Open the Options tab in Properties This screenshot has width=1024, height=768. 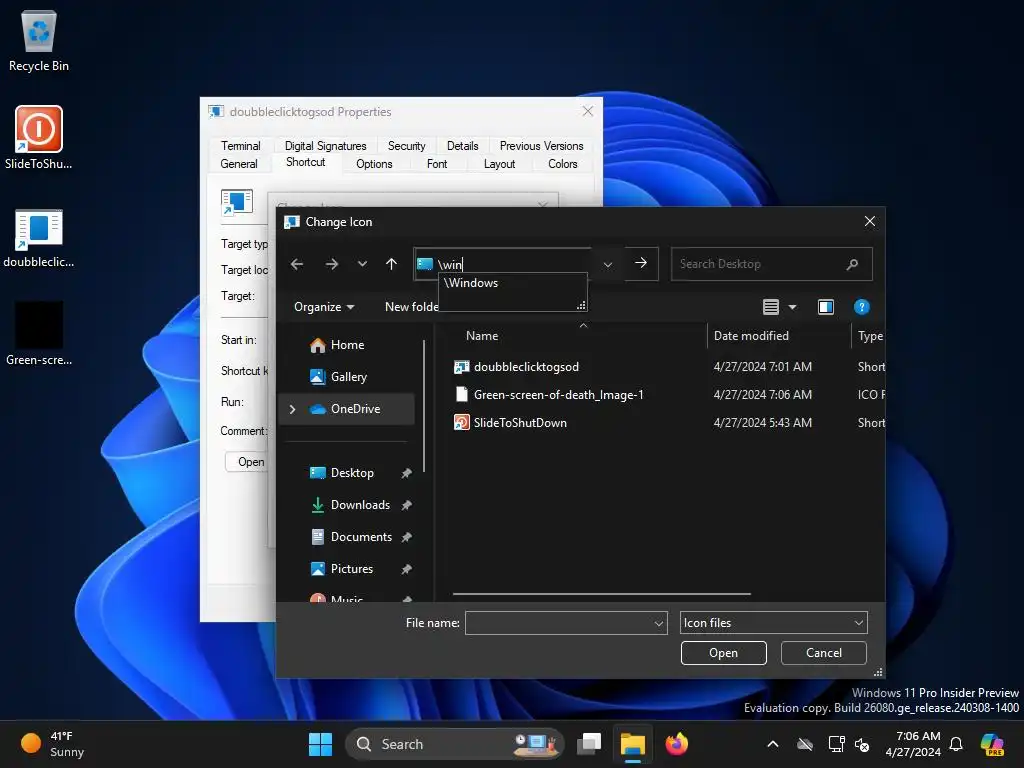point(374,164)
